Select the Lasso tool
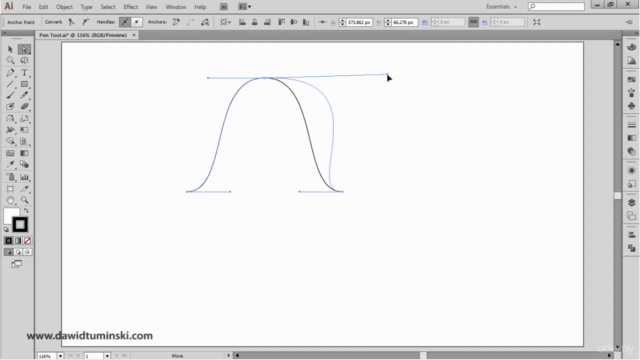This screenshot has height=360, width=640. (24, 61)
